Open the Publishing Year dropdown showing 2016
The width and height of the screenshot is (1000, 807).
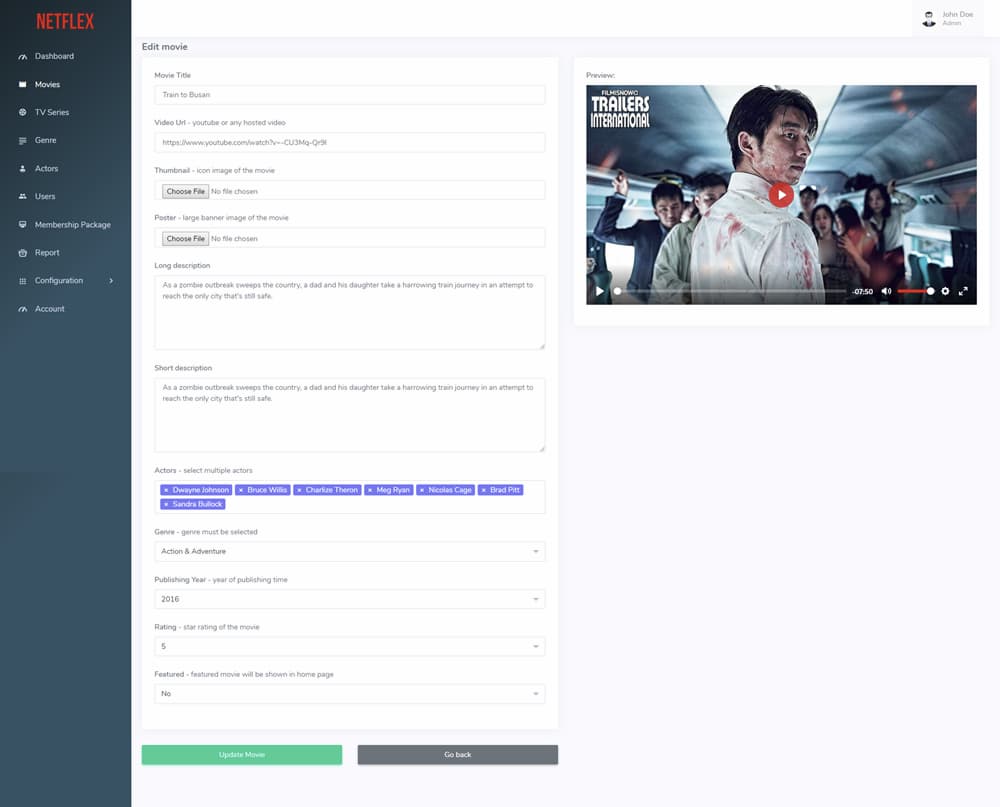coord(349,599)
